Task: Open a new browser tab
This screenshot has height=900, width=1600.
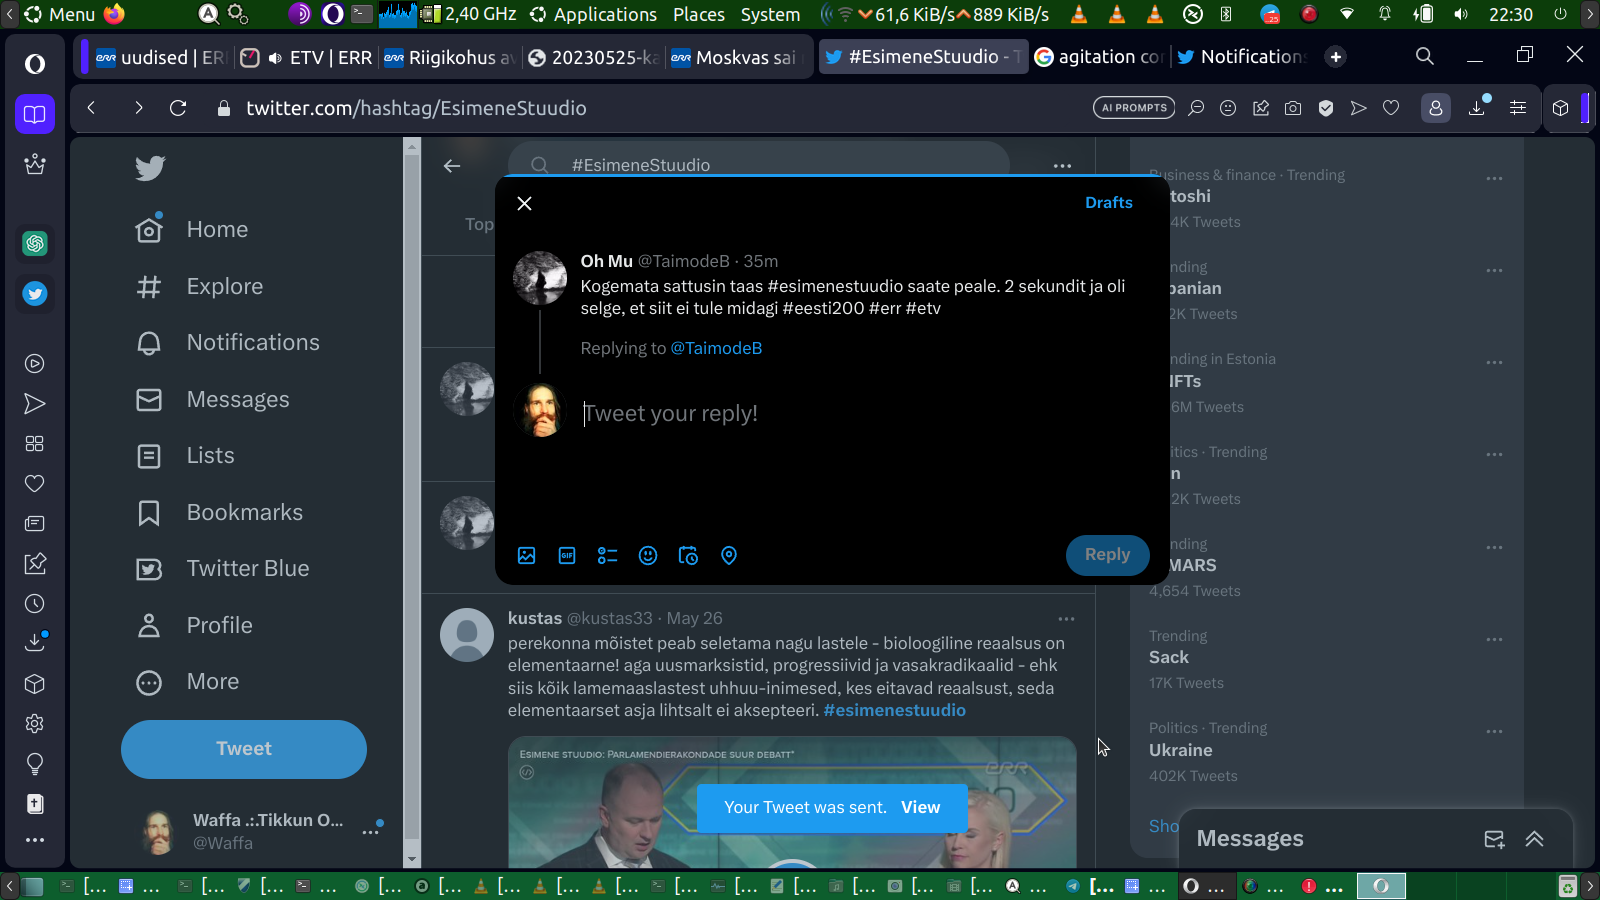Action: point(1336,57)
